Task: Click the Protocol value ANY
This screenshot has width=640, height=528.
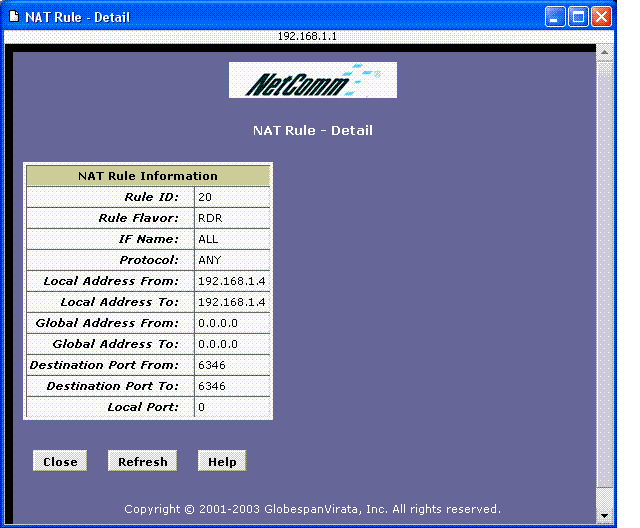Action: point(209,260)
